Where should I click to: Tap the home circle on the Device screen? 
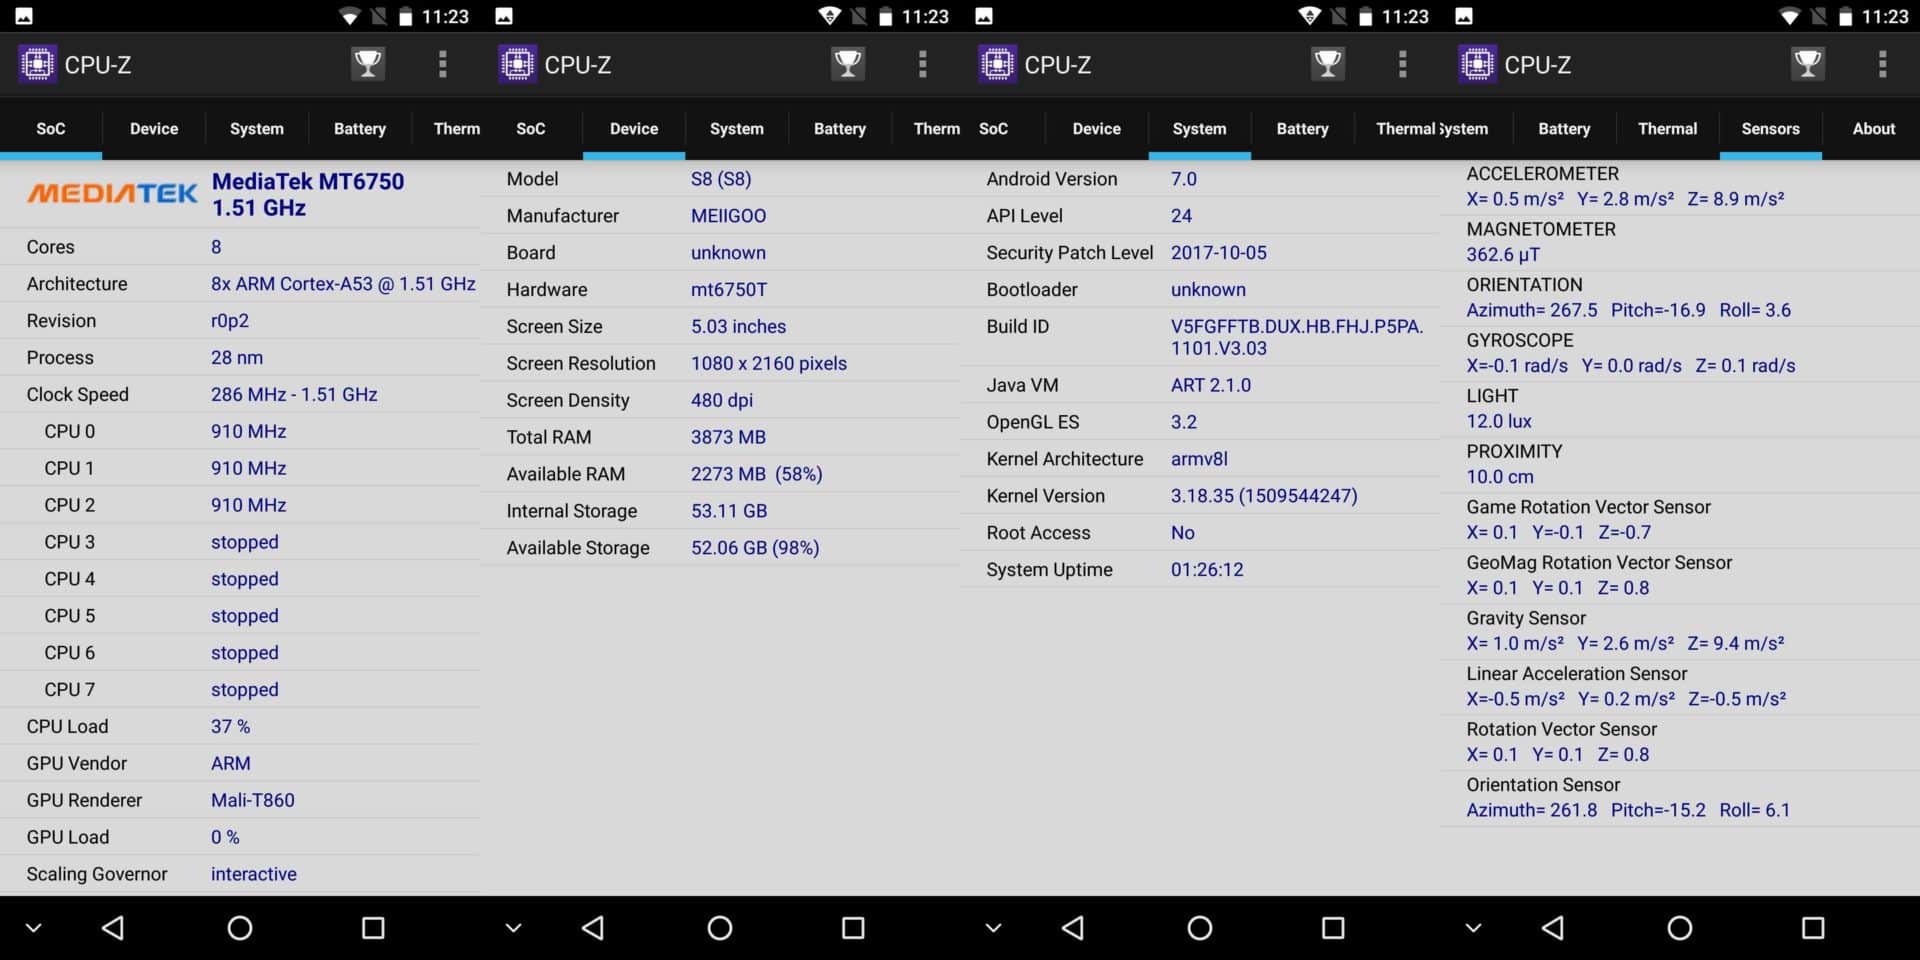pos(720,928)
